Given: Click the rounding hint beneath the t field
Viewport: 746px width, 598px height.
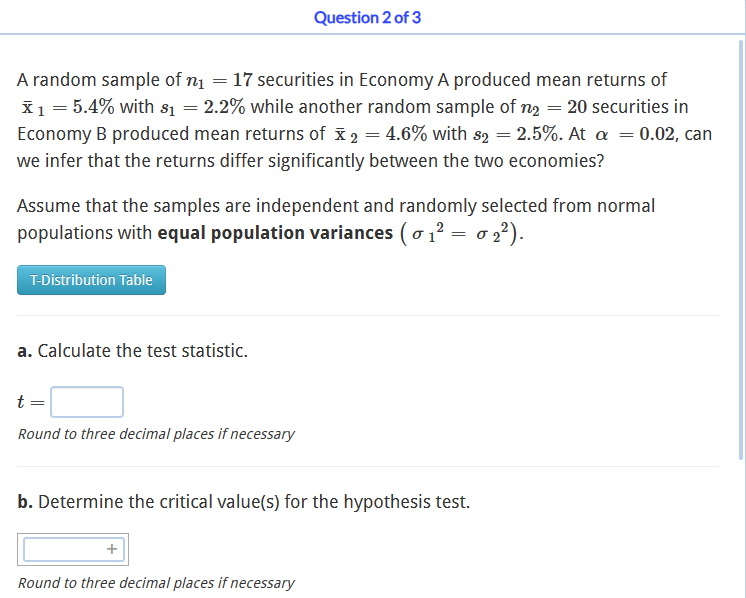Looking at the screenshot, I should tap(156, 434).
